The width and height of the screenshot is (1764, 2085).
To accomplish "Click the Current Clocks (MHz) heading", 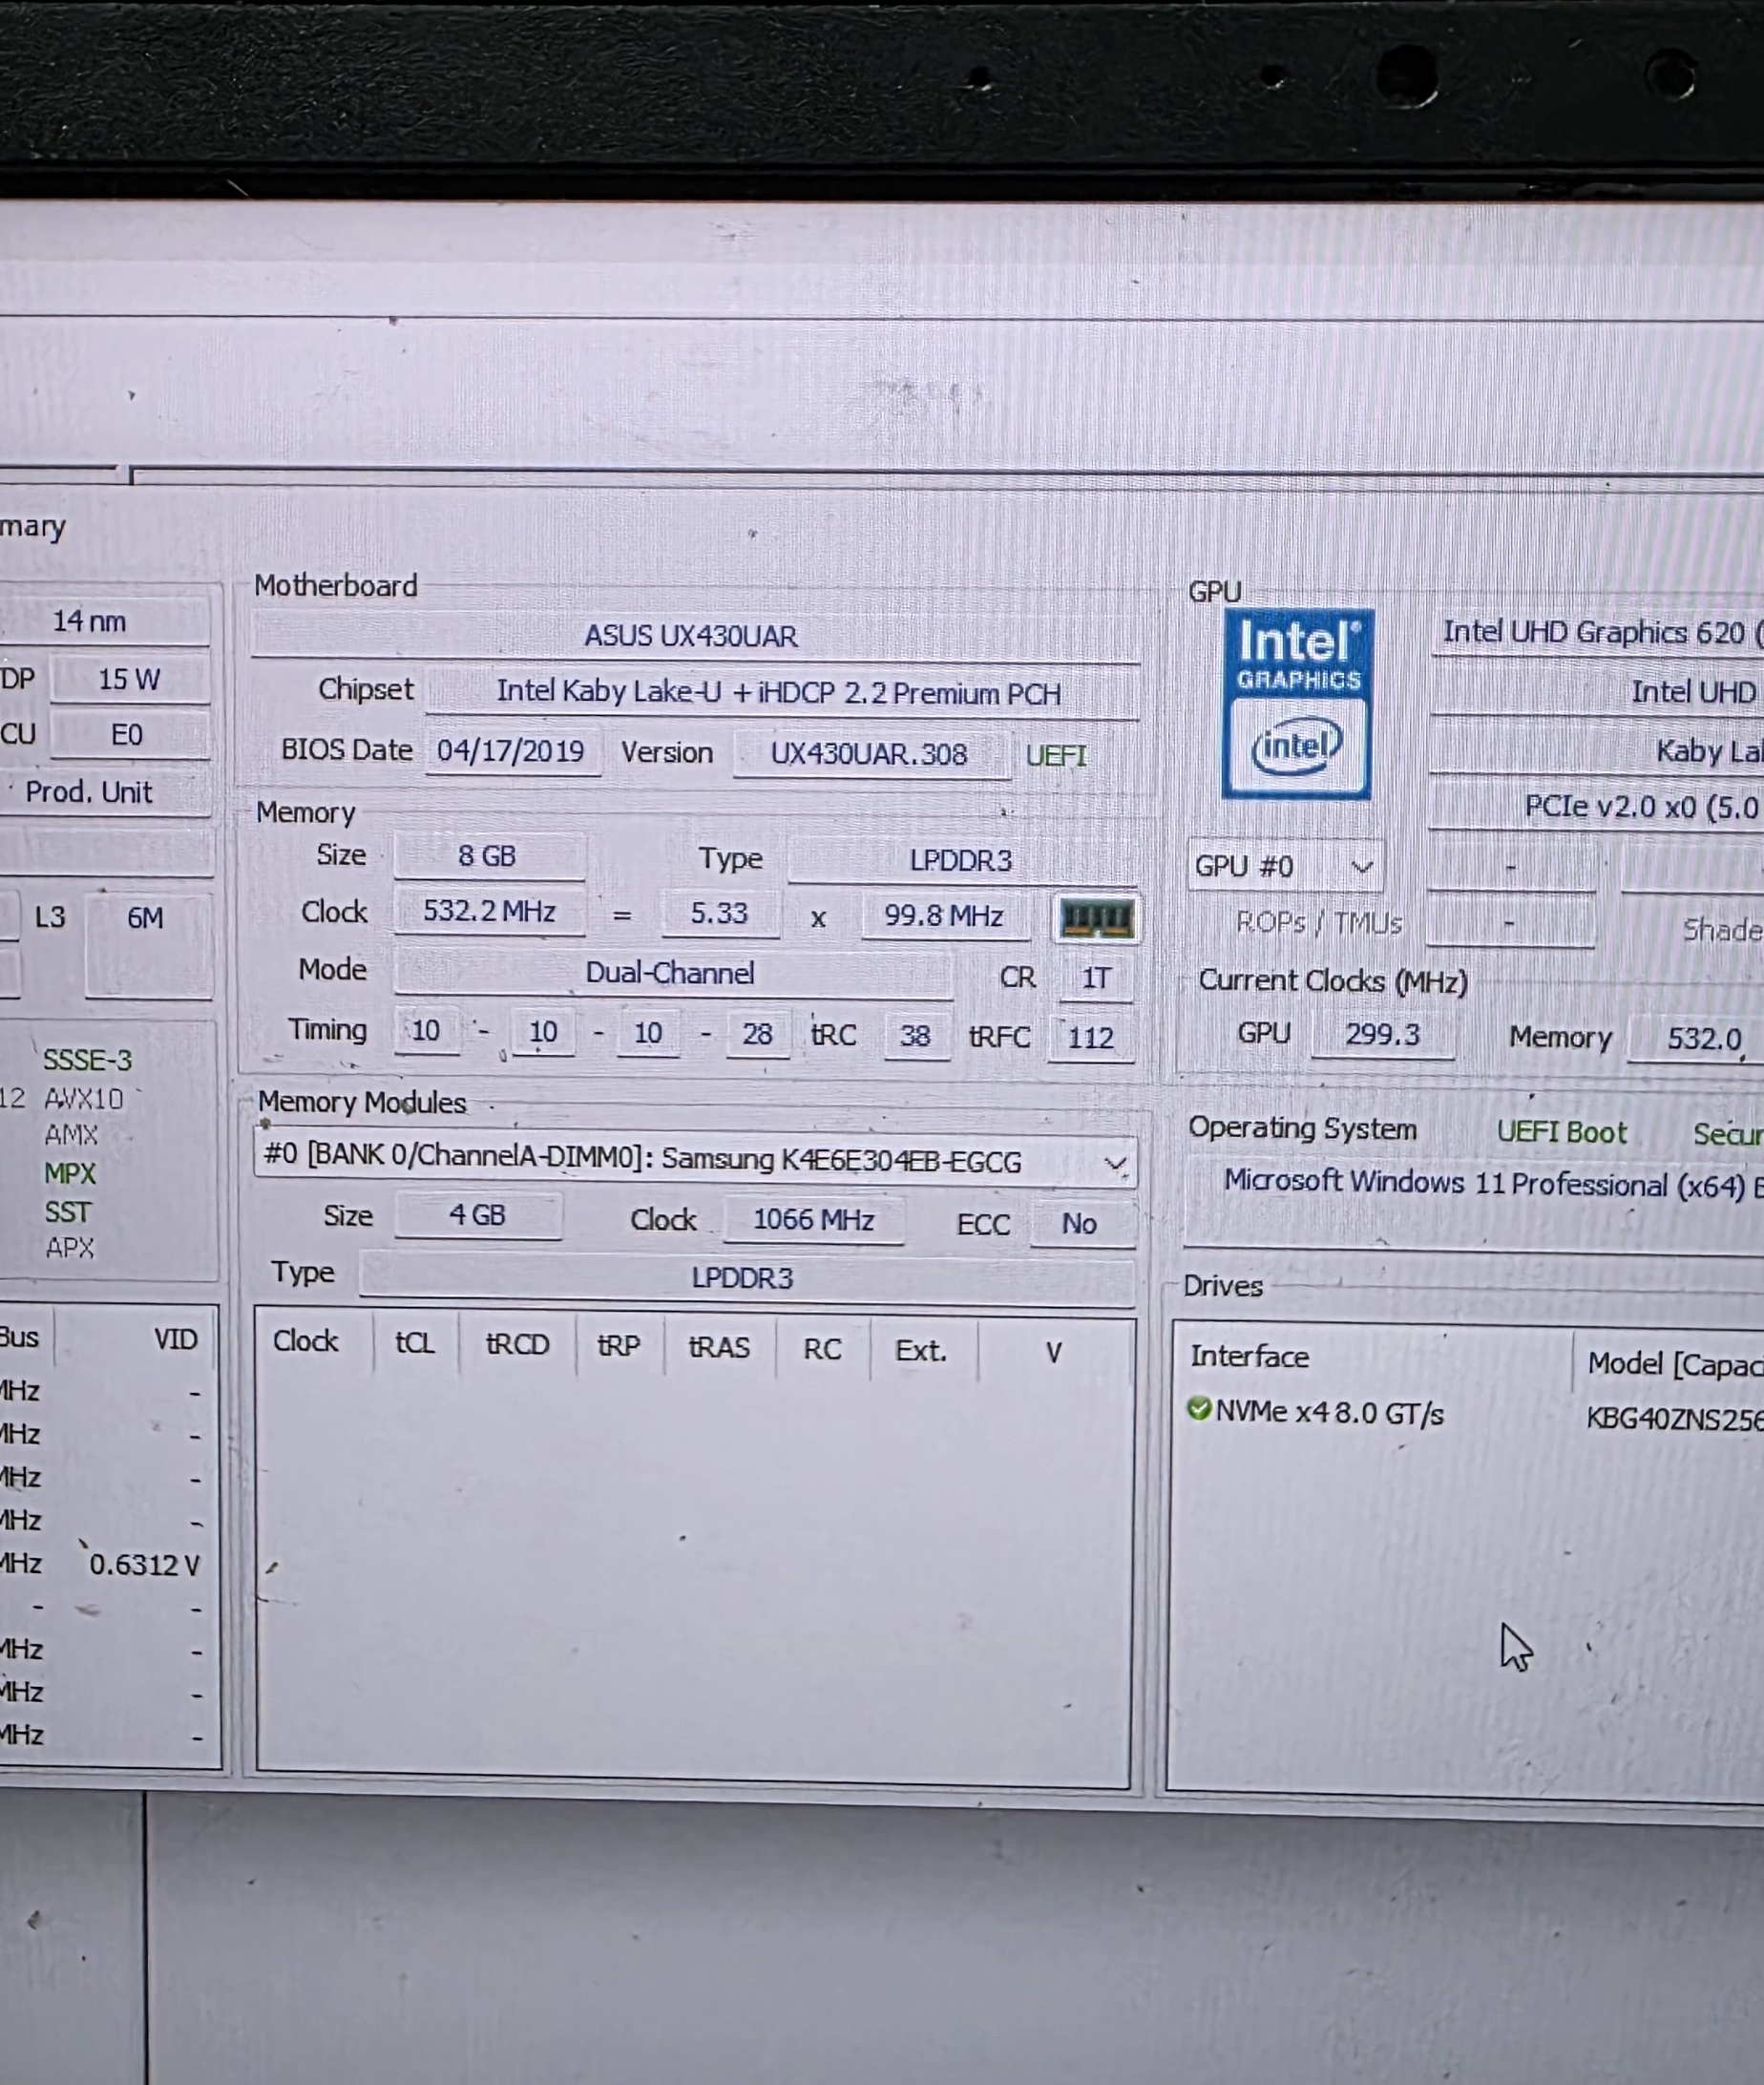I will [1333, 981].
